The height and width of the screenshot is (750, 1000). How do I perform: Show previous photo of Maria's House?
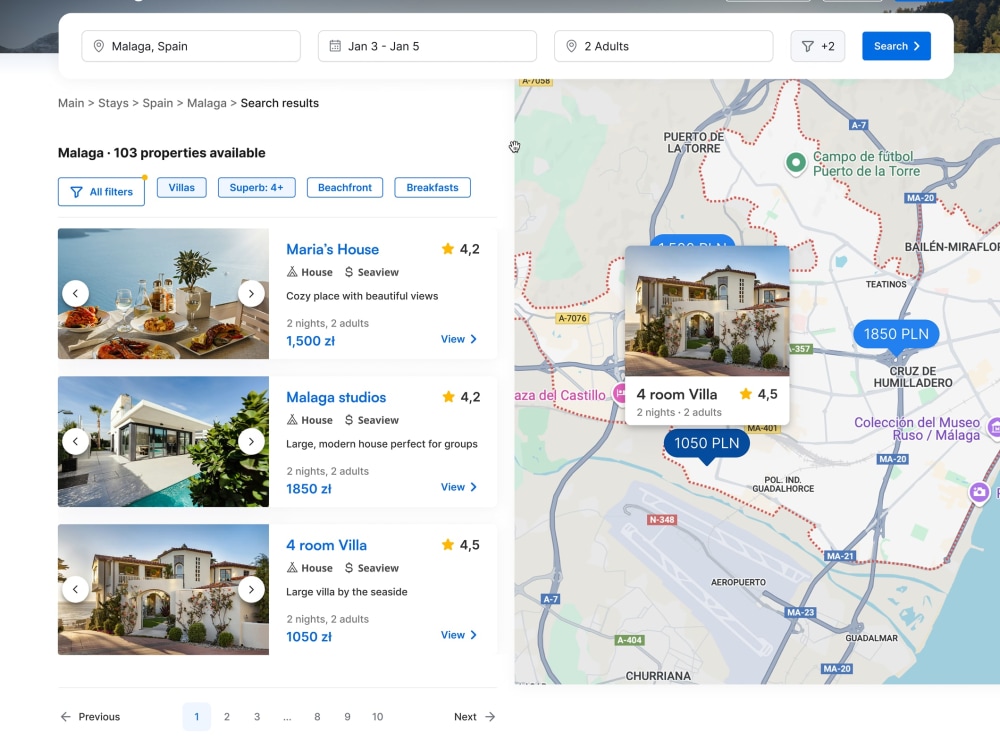(75, 293)
